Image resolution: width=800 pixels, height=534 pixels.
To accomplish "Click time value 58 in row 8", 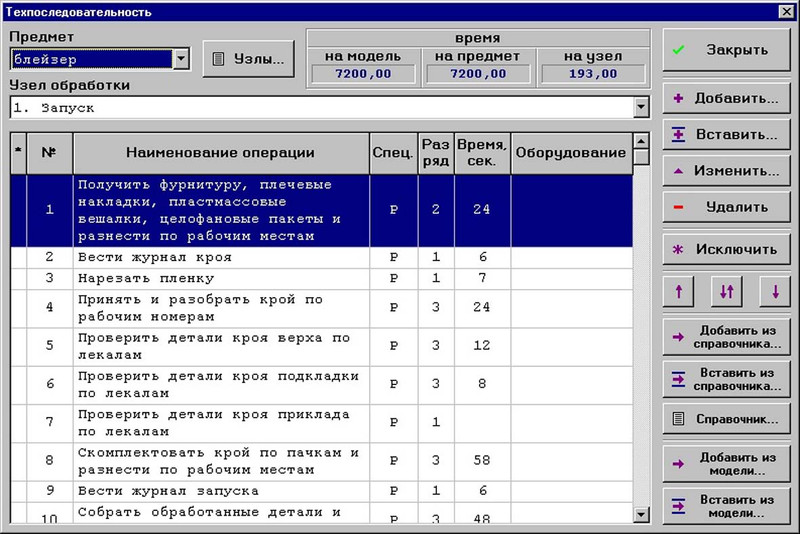I will [482, 461].
